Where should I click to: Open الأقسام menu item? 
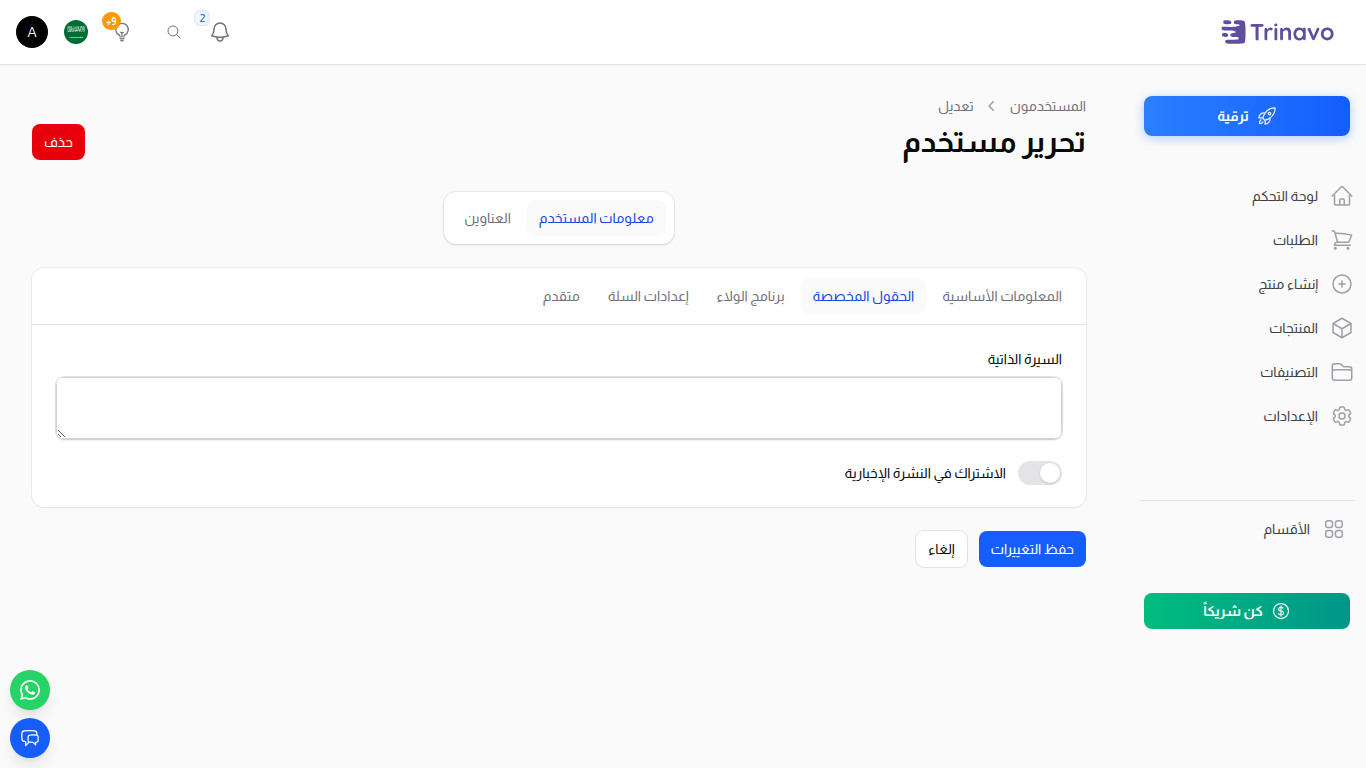(1286, 529)
